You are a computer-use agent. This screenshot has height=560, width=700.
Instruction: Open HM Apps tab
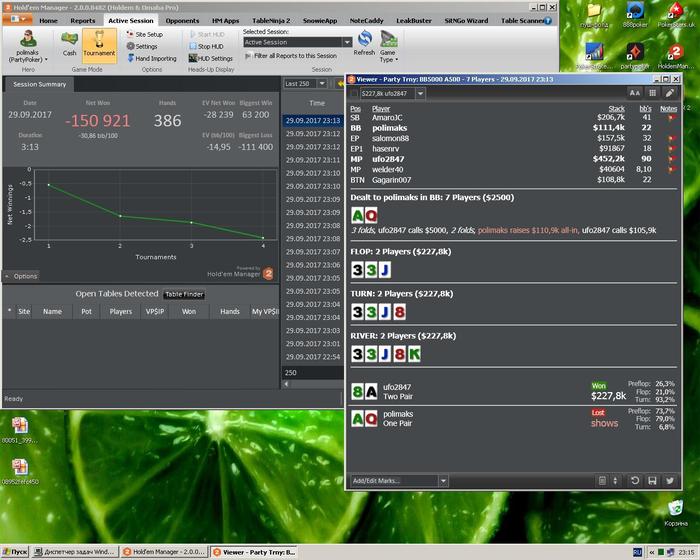(225, 21)
